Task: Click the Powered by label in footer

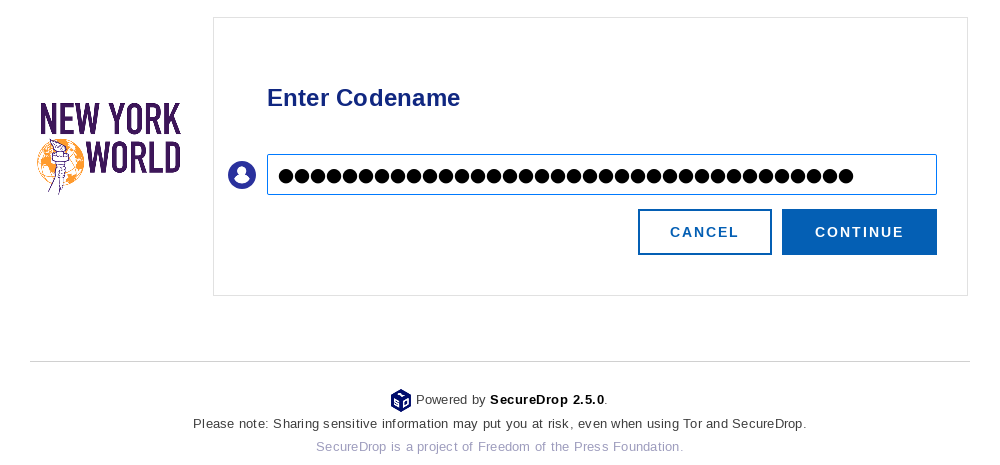Action: pos(451,400)
